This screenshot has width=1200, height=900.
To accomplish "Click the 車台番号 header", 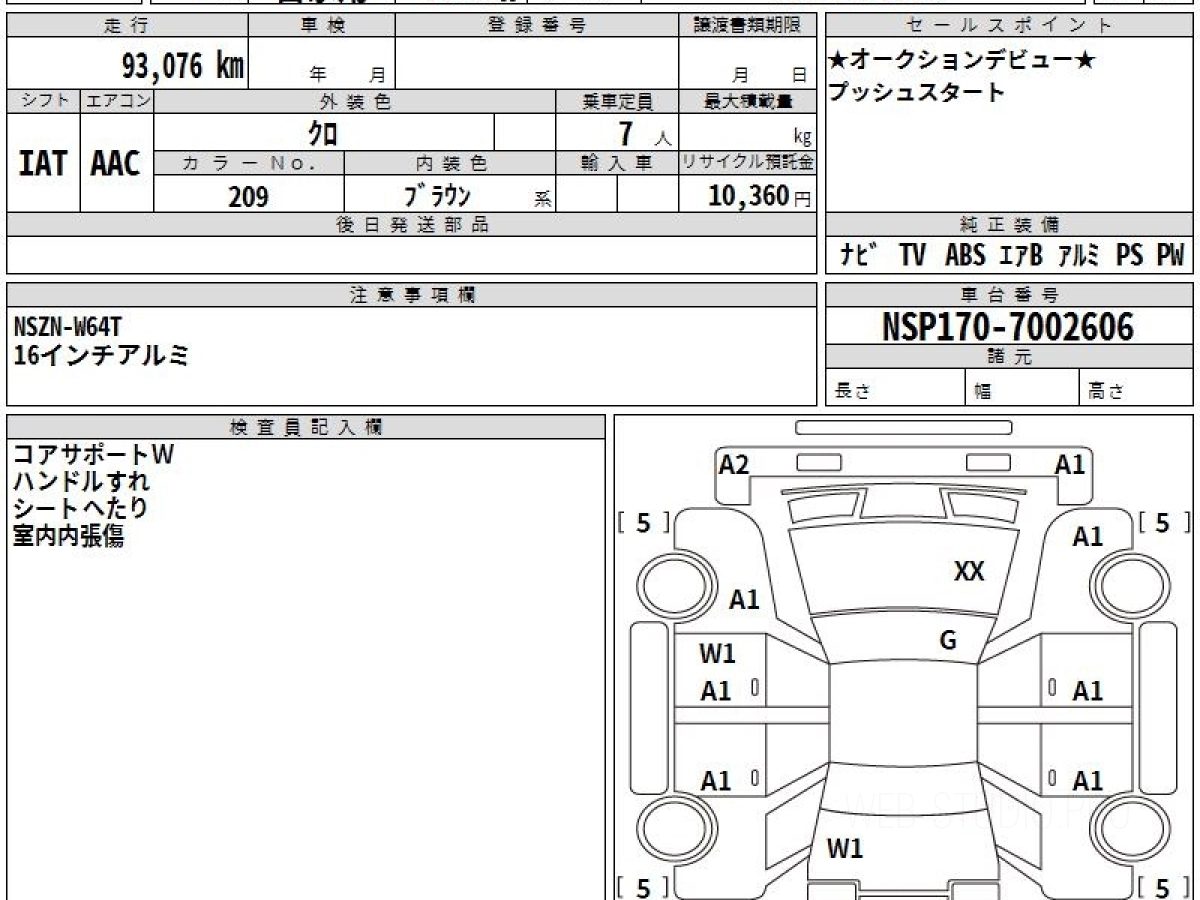I will point(1009,295).
